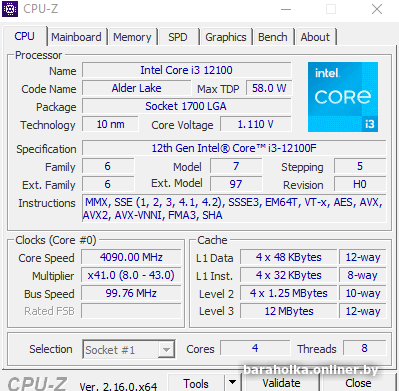
Task: Open the Socket #1 selection dropdown
Action: [129, 349]
